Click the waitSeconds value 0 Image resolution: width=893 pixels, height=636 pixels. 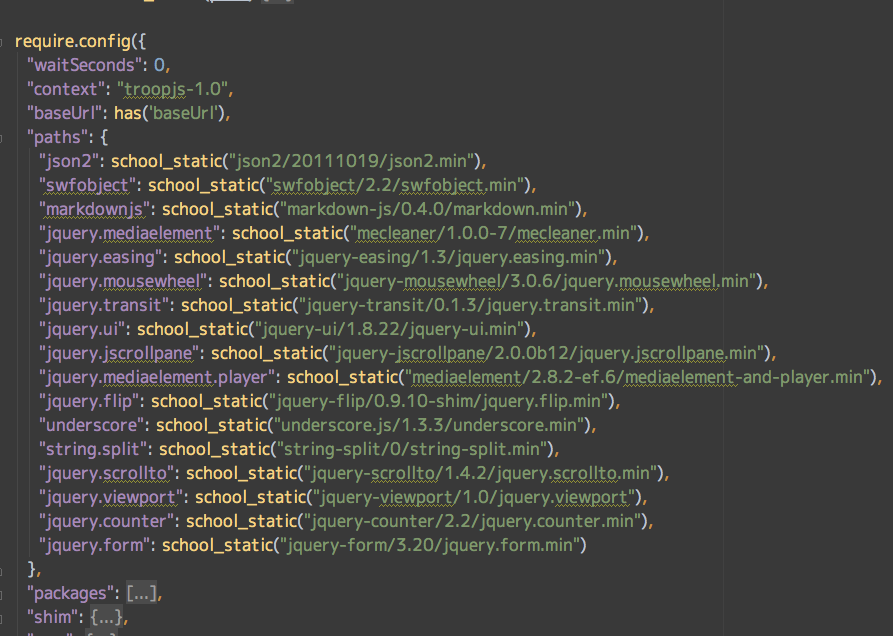click(x=159, y=65)
